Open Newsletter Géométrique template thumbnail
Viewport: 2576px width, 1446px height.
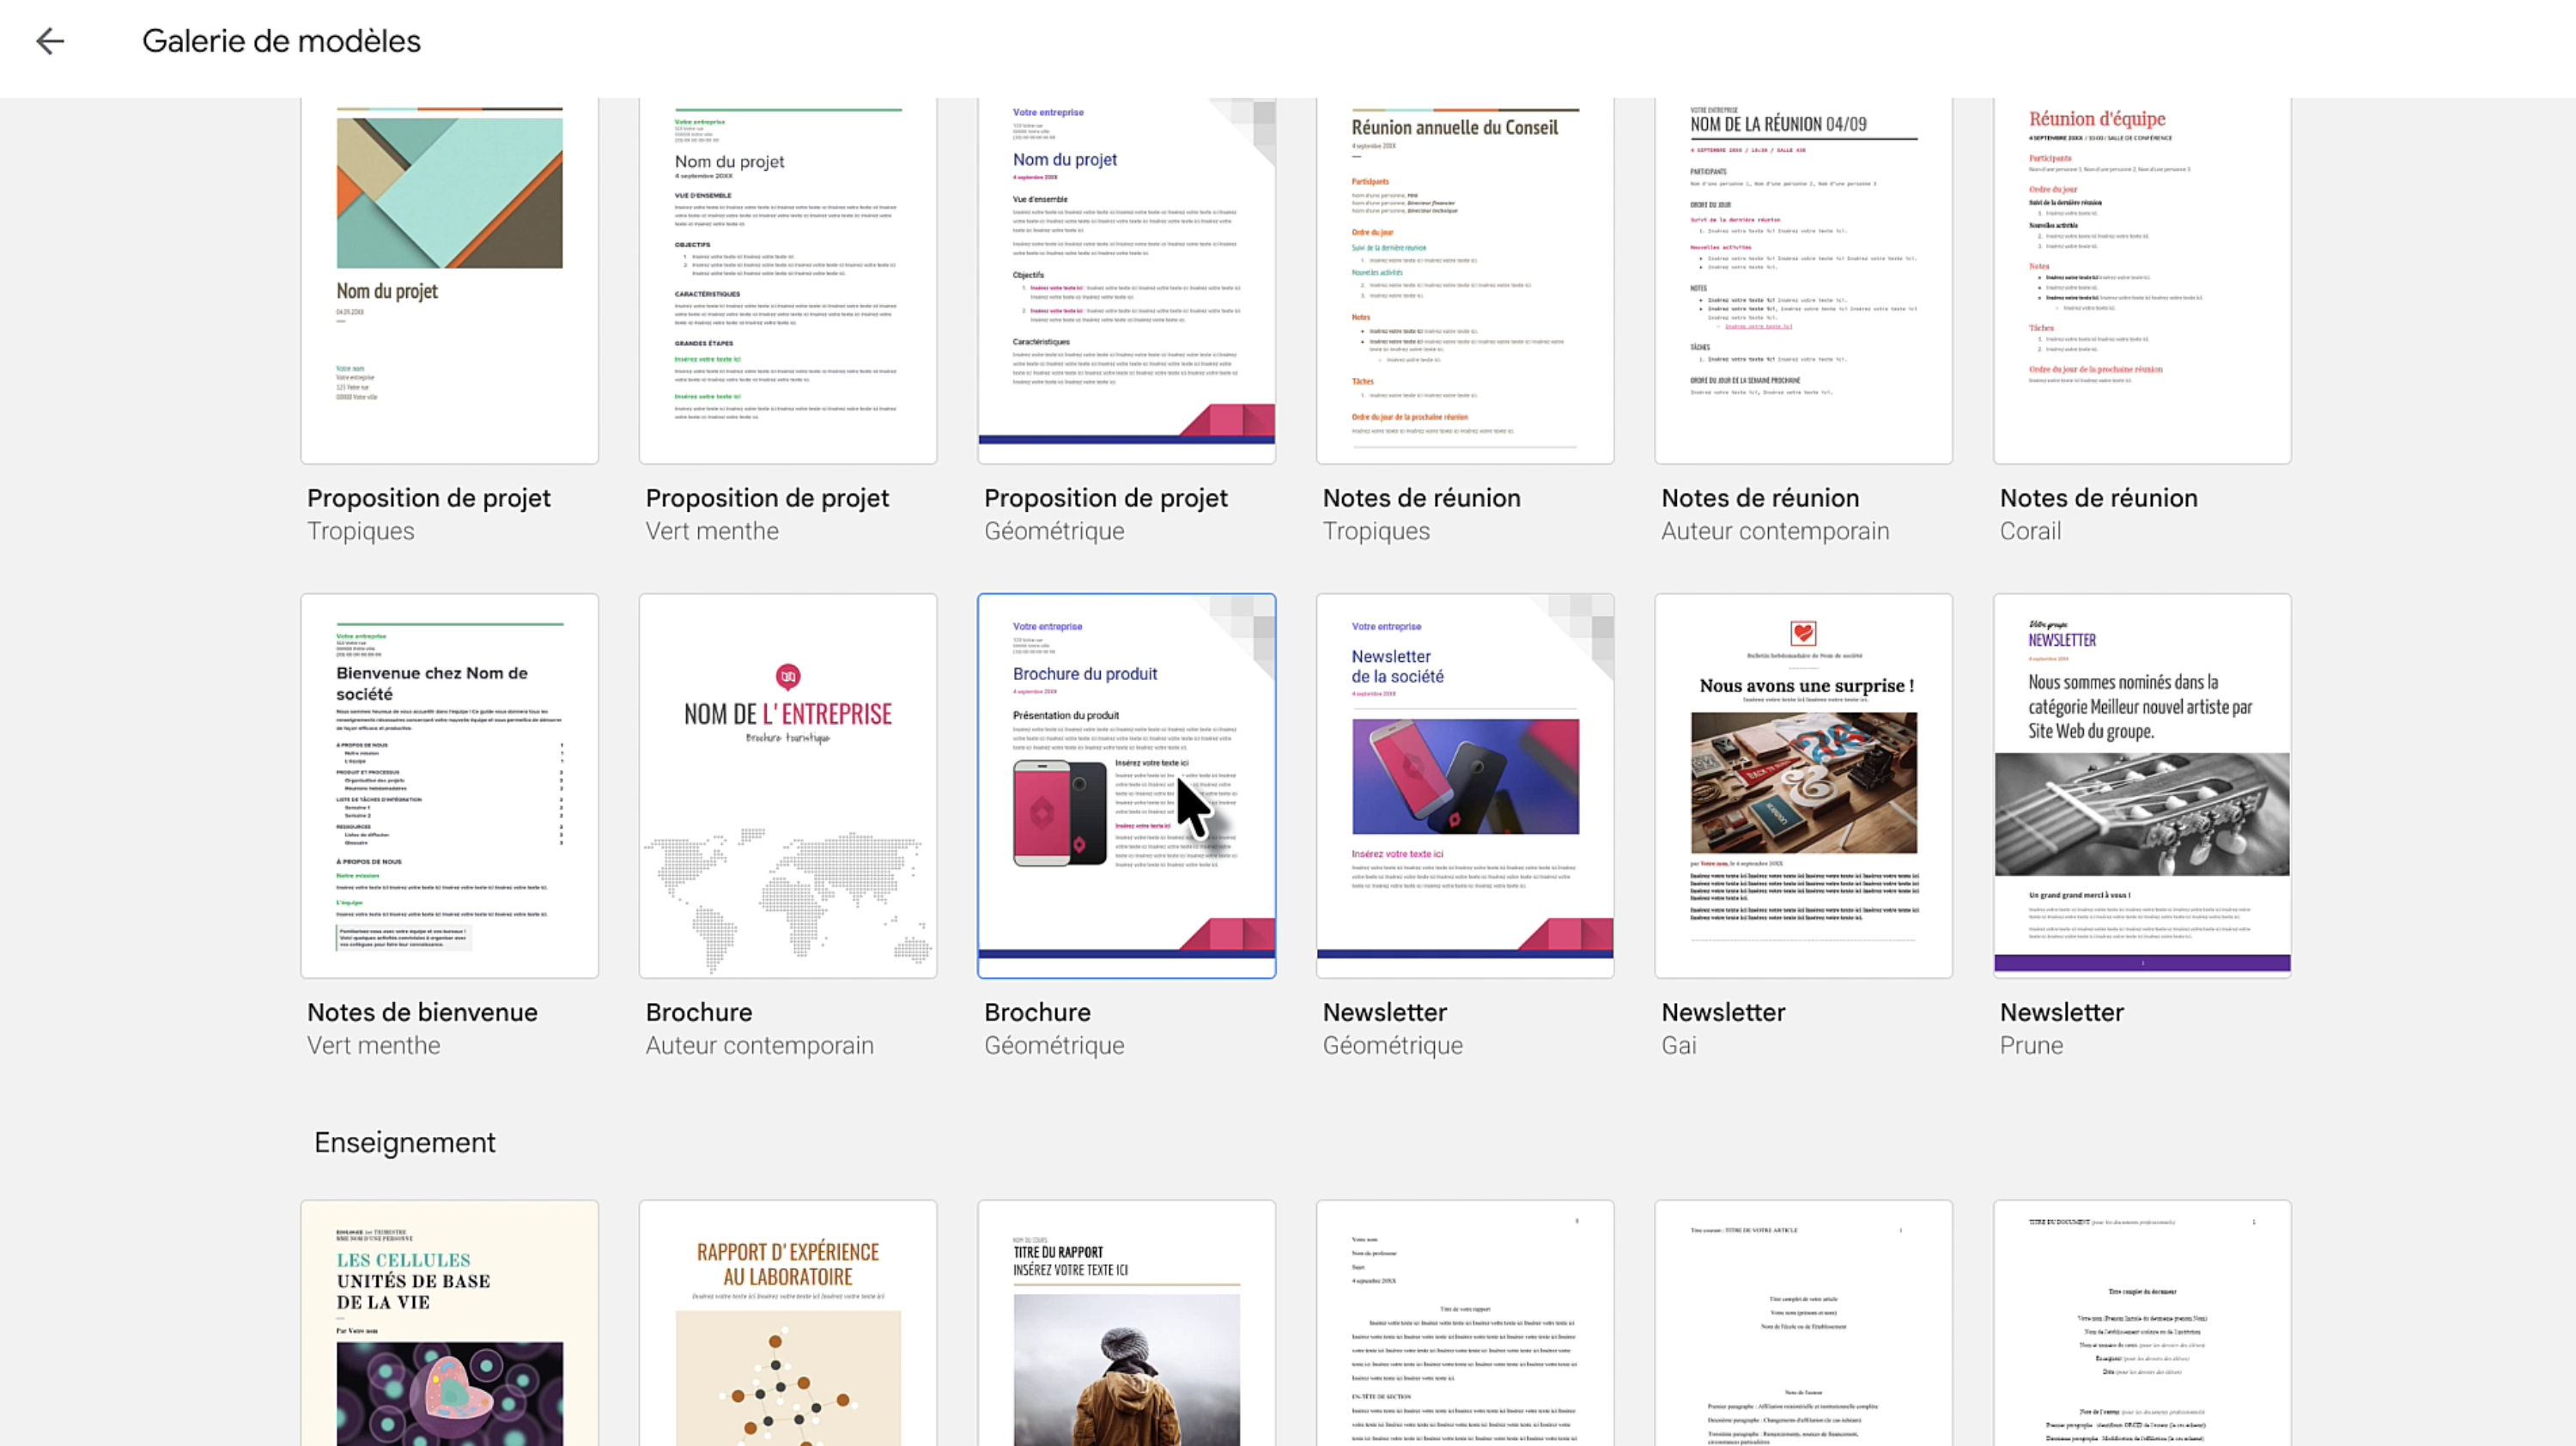pos(1464,785)
